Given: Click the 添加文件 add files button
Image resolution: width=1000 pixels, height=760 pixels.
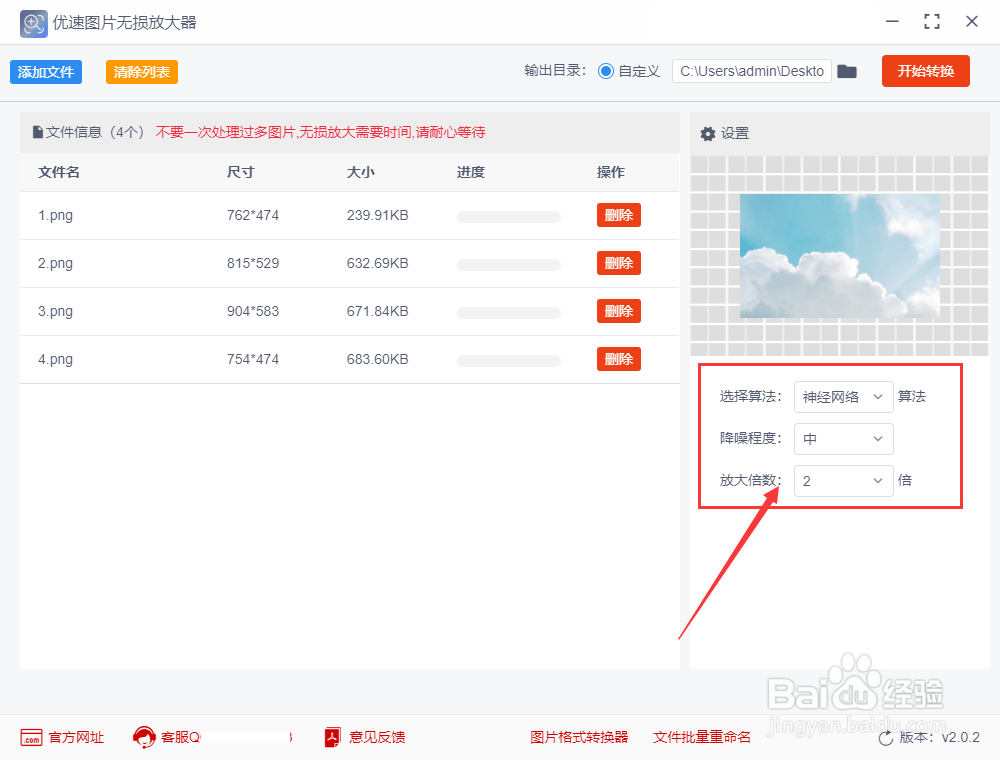Looking at the screenshot, I should (45, 71).
